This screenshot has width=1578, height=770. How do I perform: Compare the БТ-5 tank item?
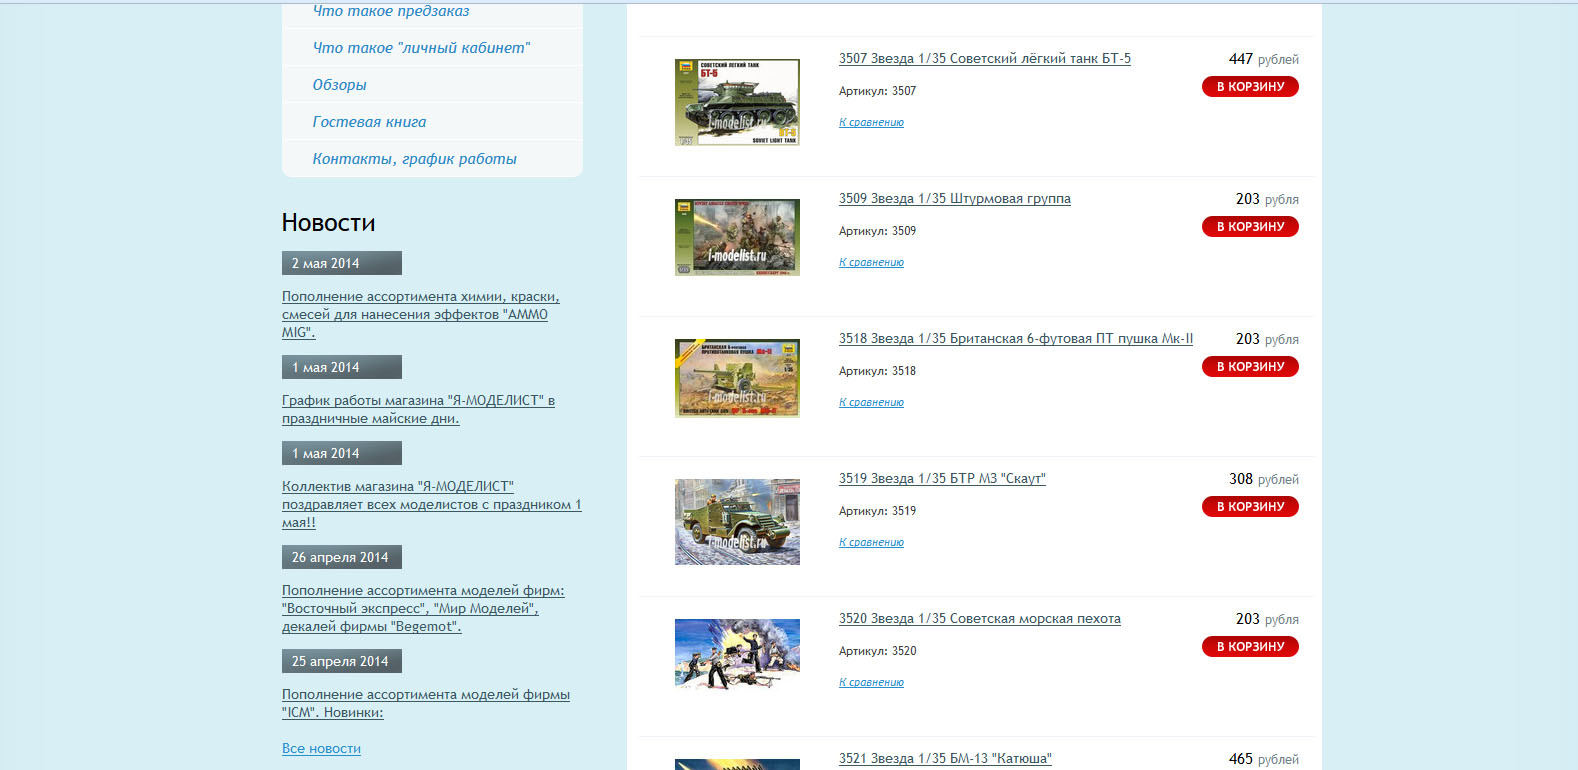coord(871,122)
